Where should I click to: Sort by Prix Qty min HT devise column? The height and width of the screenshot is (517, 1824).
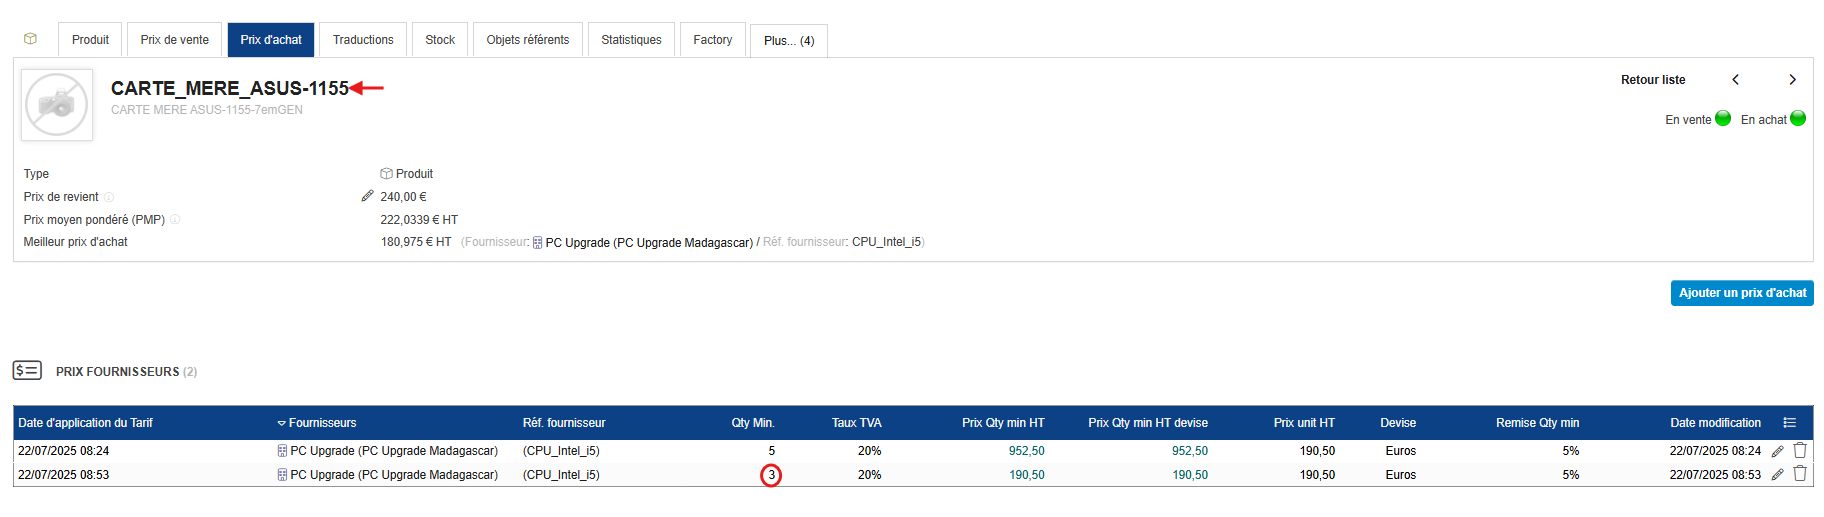click(1148, 423)
